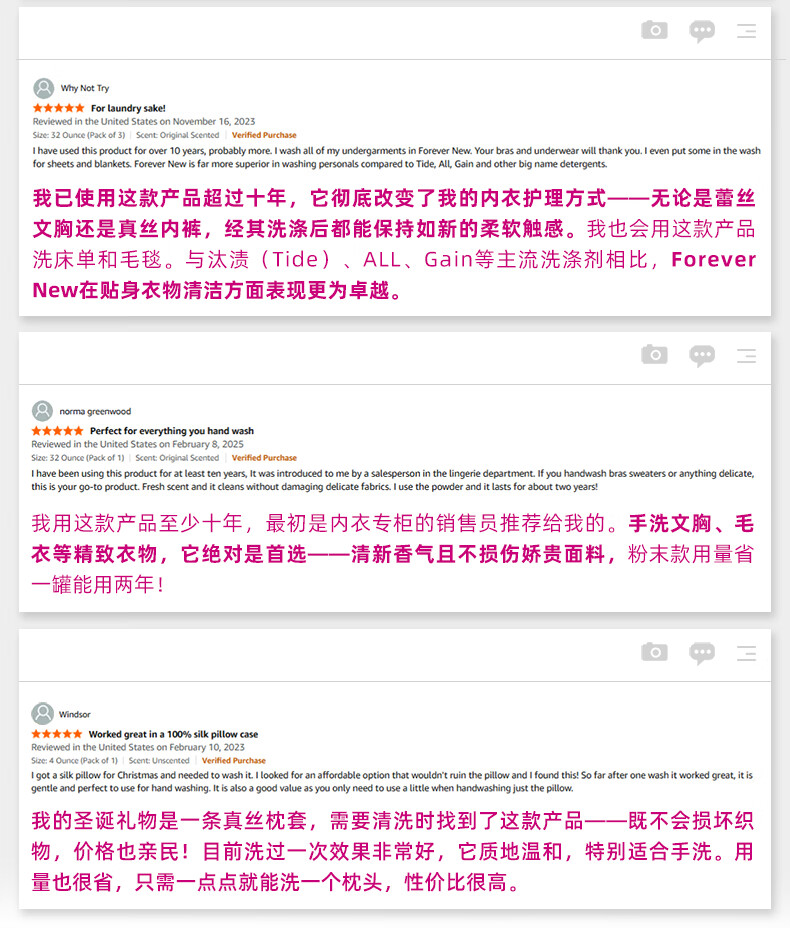The width and height of the screenshot is (790, 928).
Task: Click the Verified Purchase link in Windsor's review
Action: click(233, 761)
